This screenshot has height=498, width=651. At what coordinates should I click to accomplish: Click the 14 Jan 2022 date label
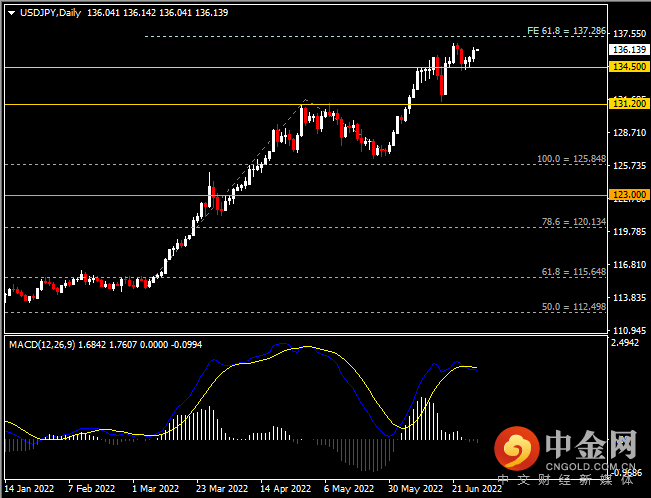coord(29,488)
